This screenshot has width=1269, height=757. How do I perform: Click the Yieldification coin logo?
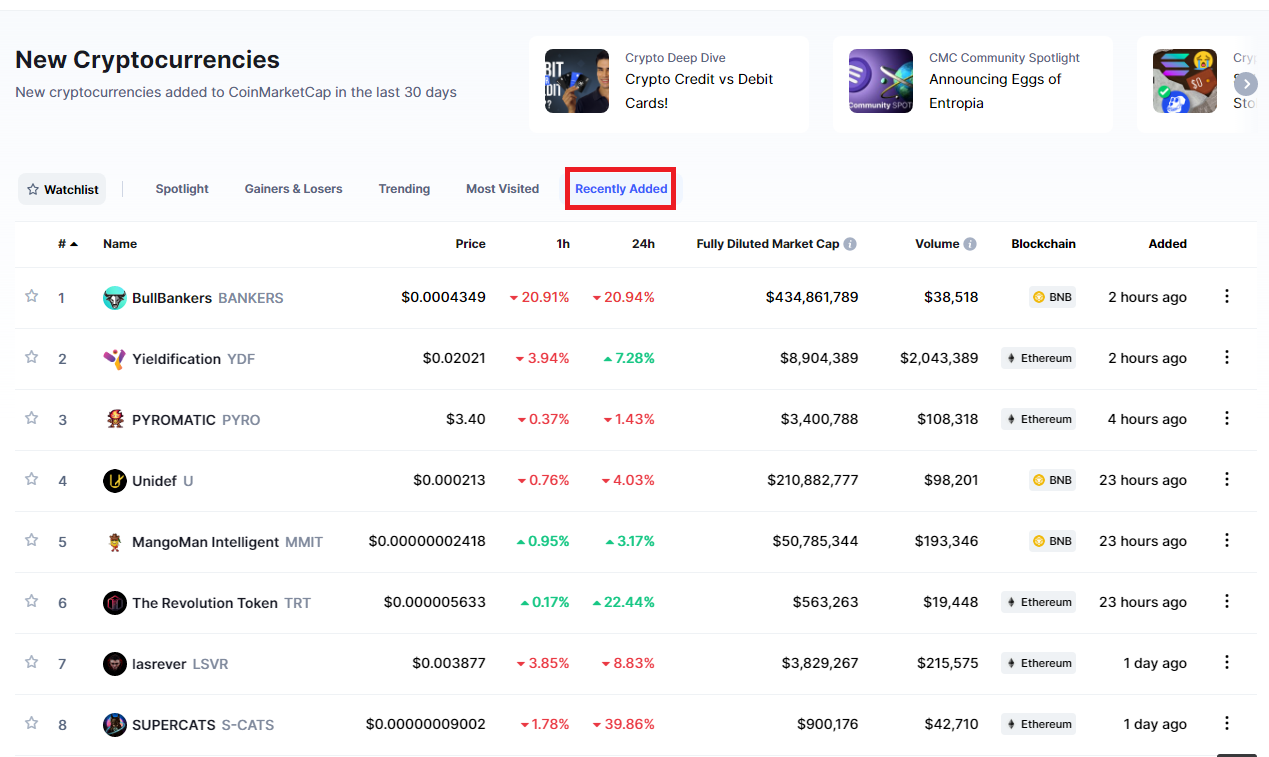pos(115,359)
